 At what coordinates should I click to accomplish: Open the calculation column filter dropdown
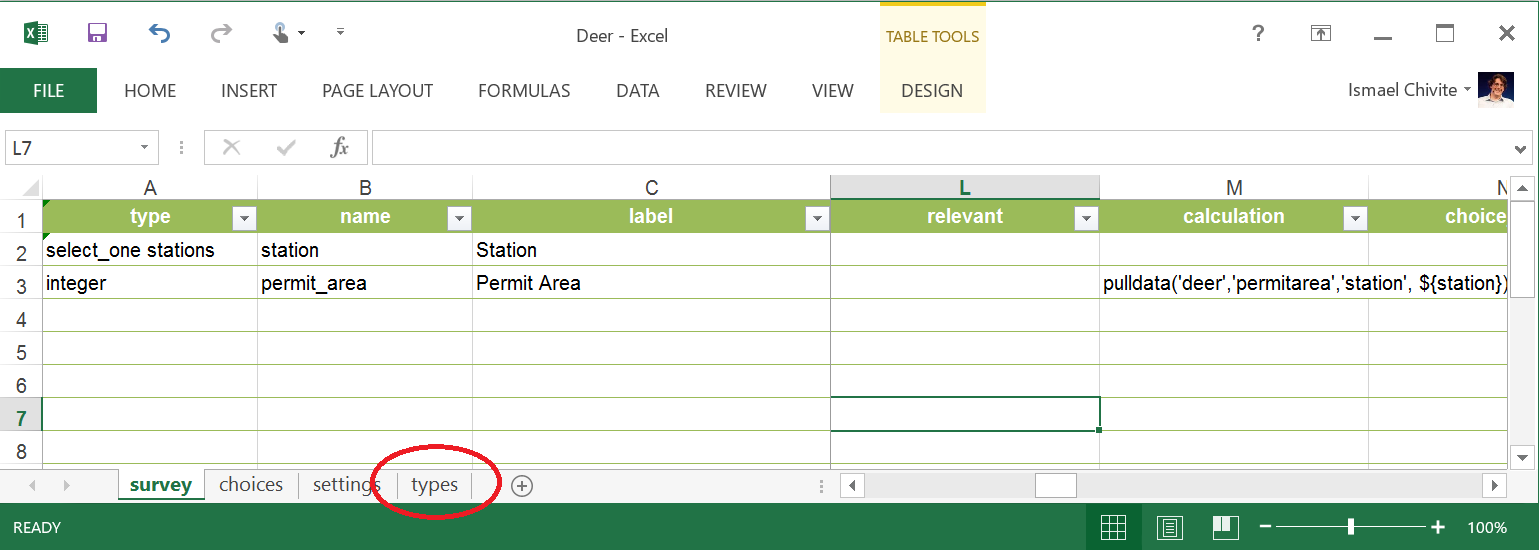pyautogui.click(x=1355, y=218)
